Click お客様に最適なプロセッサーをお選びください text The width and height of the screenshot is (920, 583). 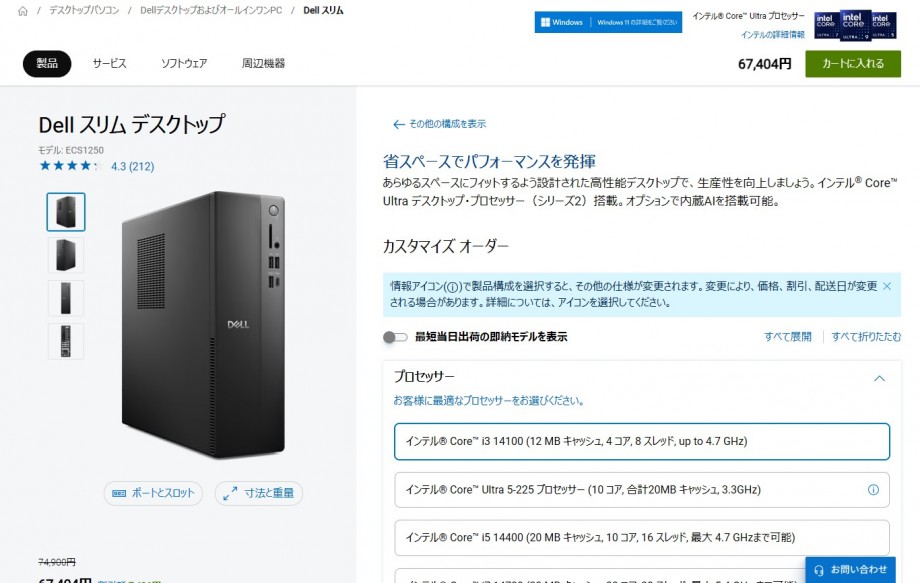coord(489,401)
